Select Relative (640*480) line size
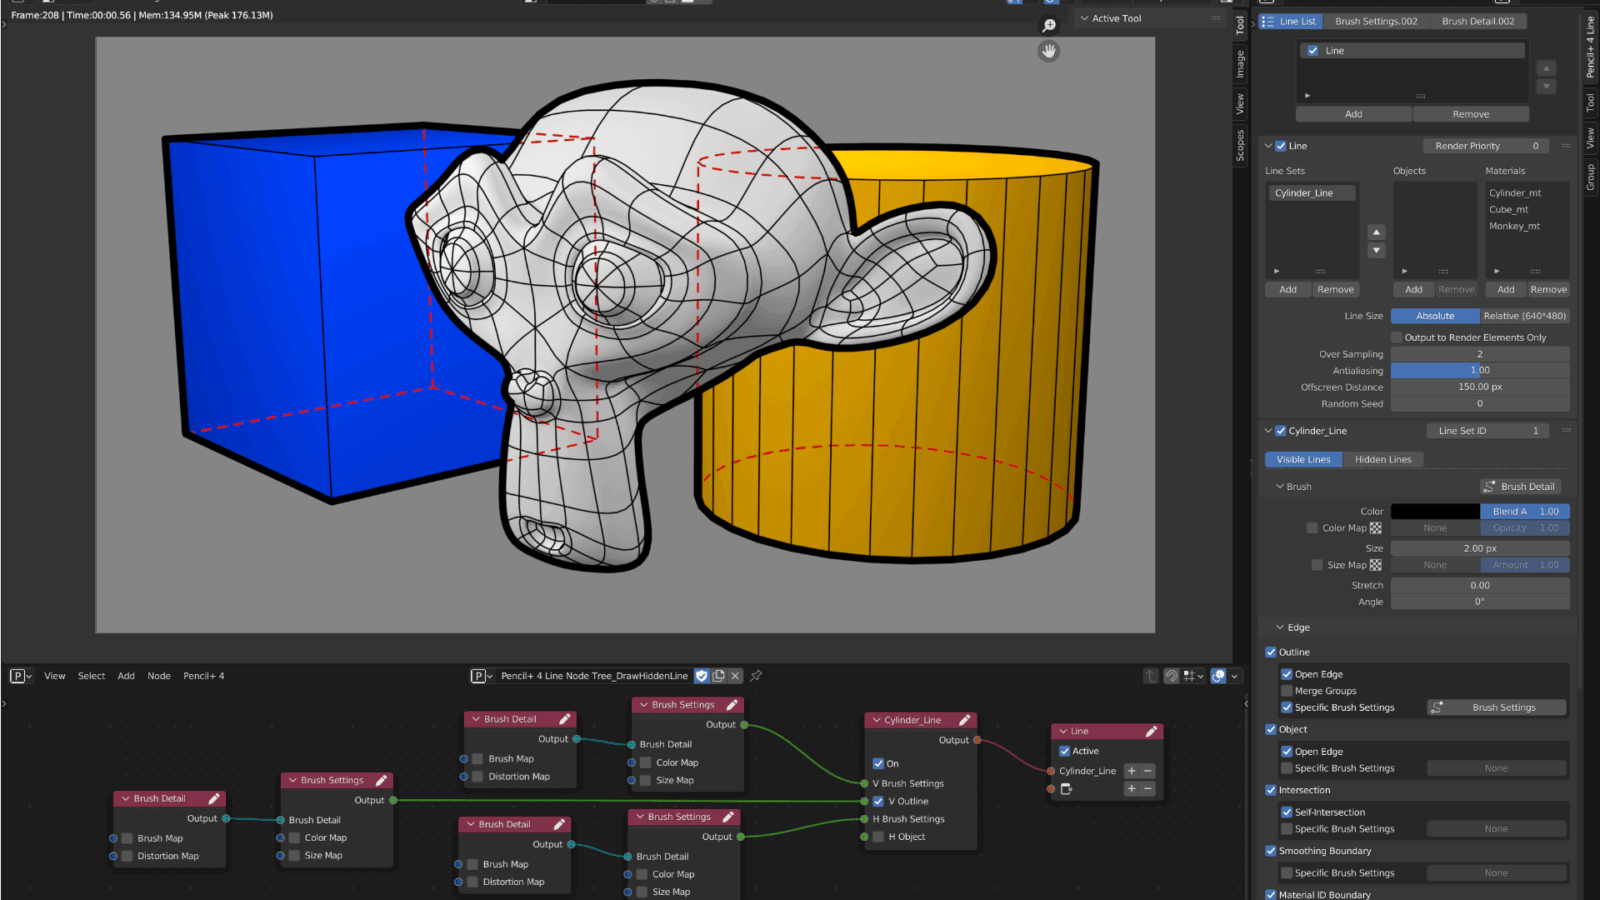The image size is (1600, 900). click(x=1524, y=316)
